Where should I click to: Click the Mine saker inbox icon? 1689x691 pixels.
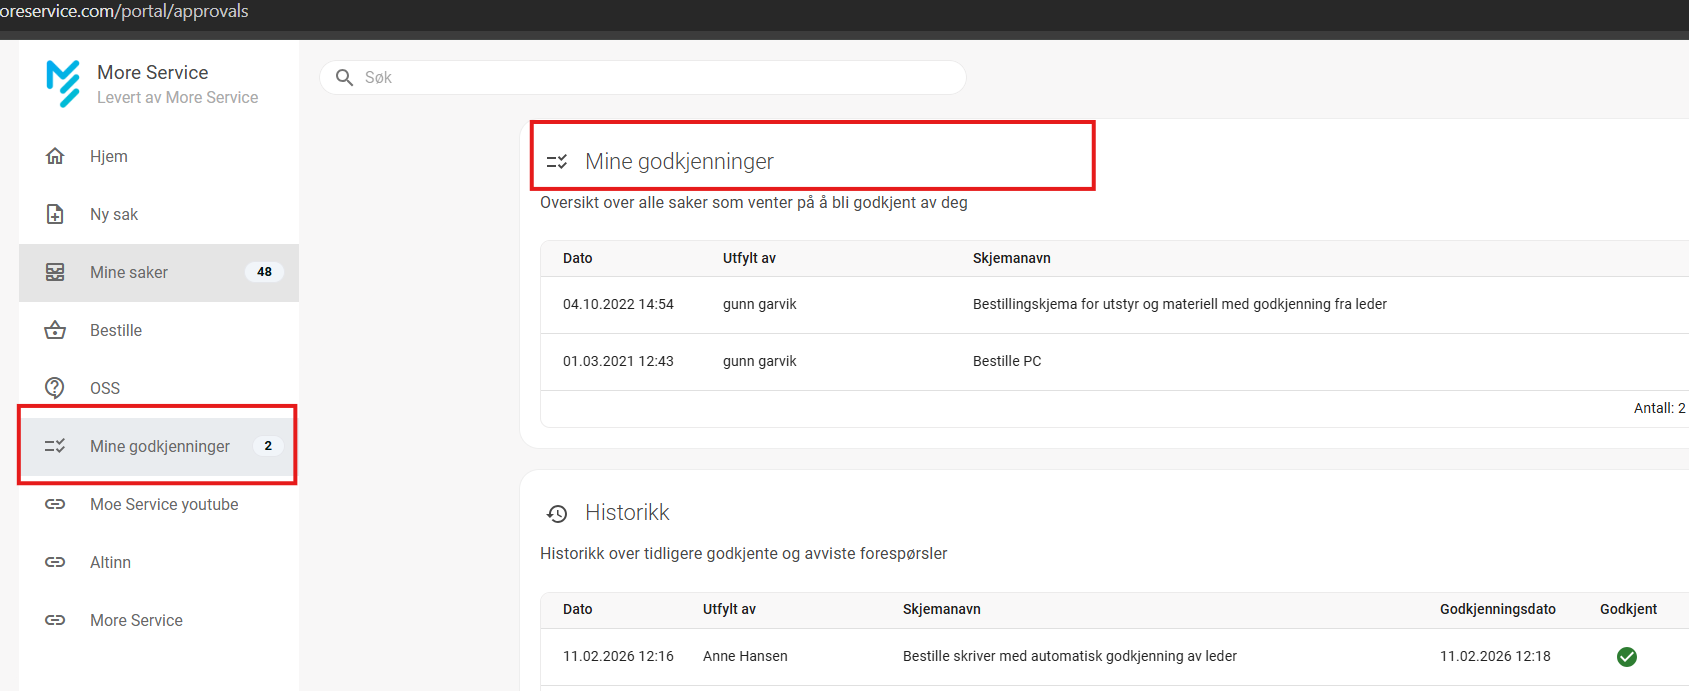click(55, 272)
